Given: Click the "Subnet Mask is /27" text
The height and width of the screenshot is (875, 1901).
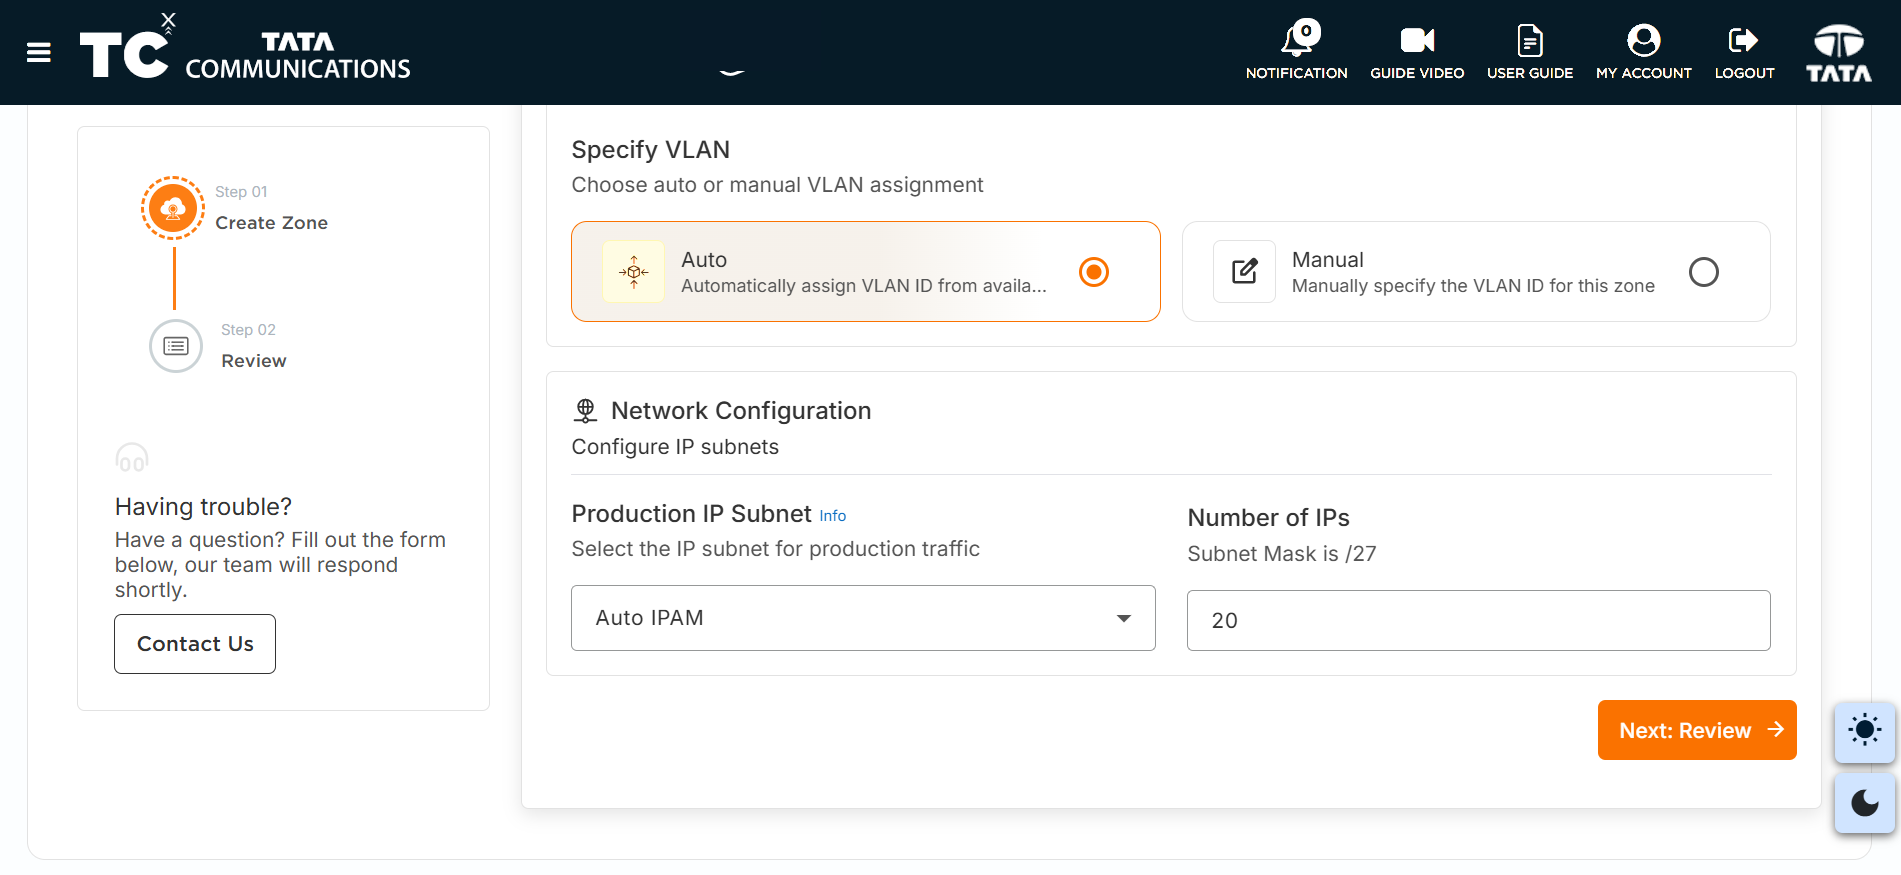Looking at the screenshot, I should point(1282,554).
